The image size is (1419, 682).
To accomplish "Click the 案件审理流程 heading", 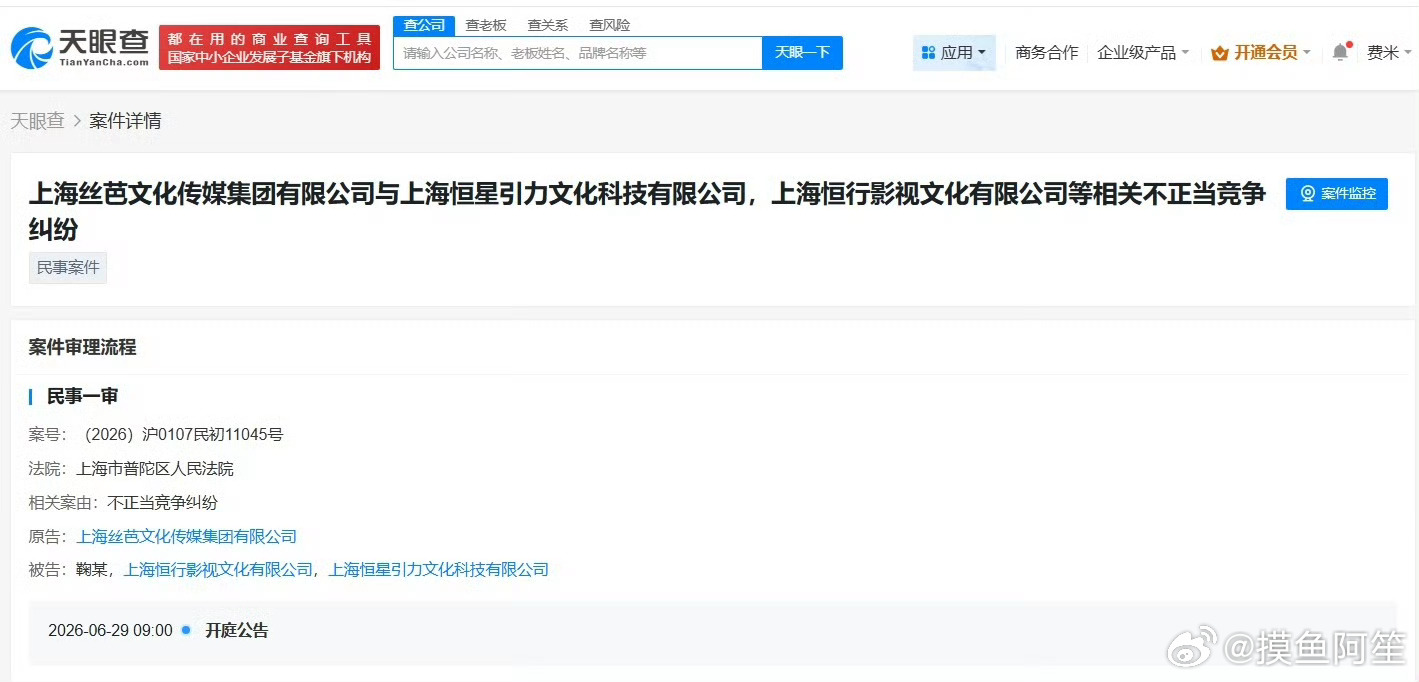I will (82, 347).
